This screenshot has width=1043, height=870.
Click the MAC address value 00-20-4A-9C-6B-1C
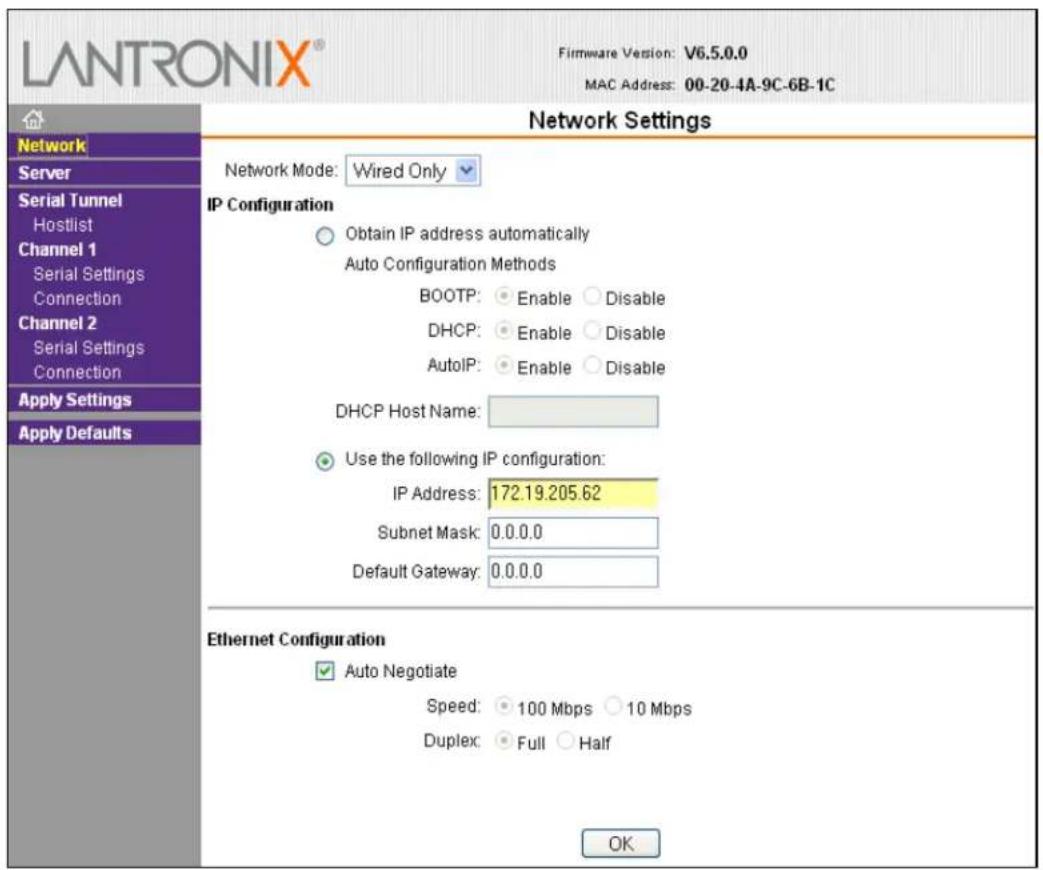[x=760, y=85]
